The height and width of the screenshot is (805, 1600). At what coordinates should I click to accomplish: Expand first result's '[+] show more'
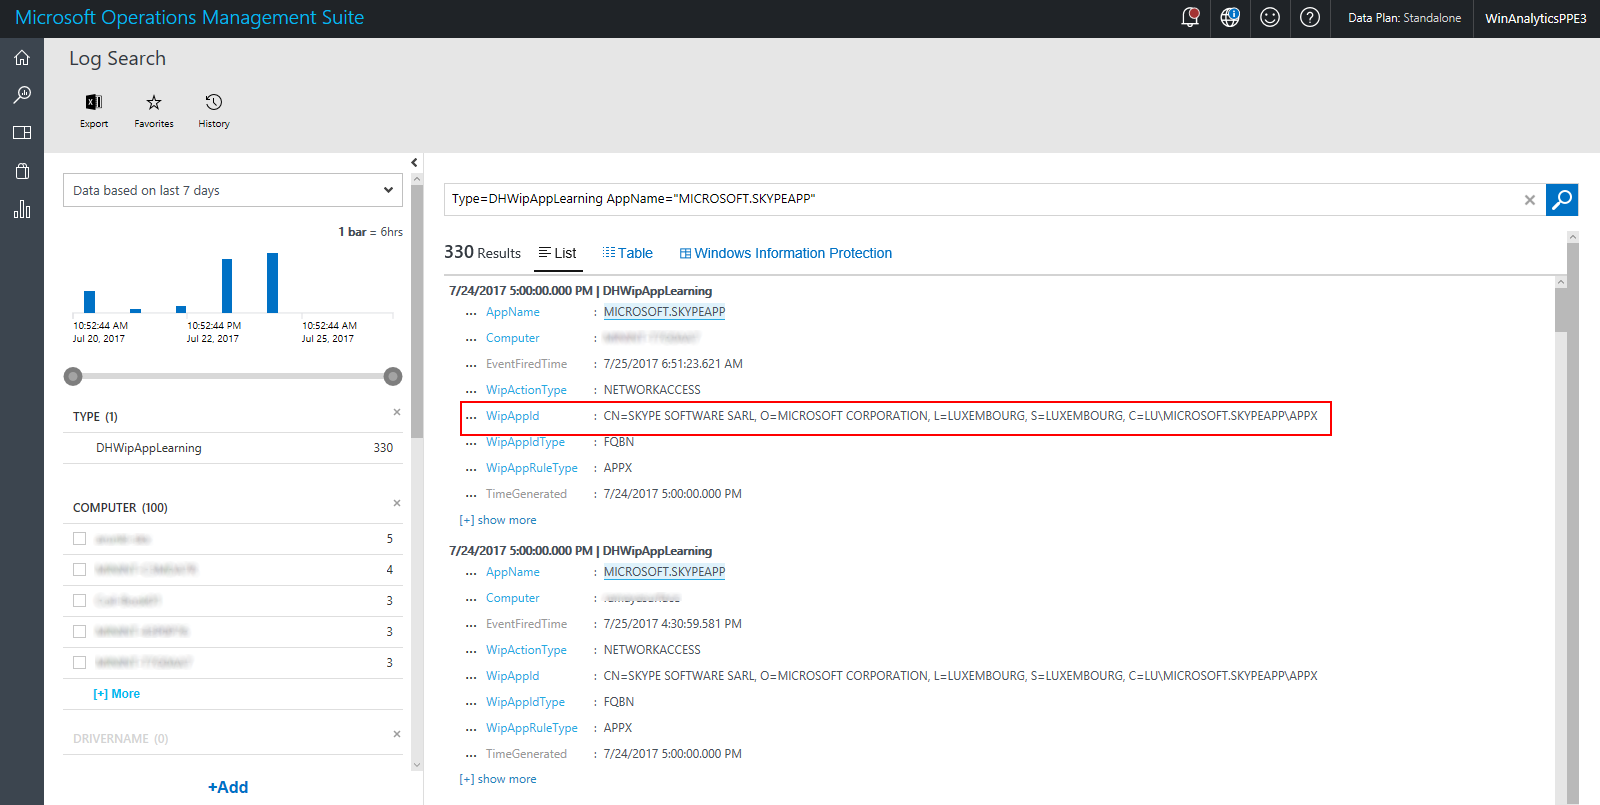(x=498, y=520)
